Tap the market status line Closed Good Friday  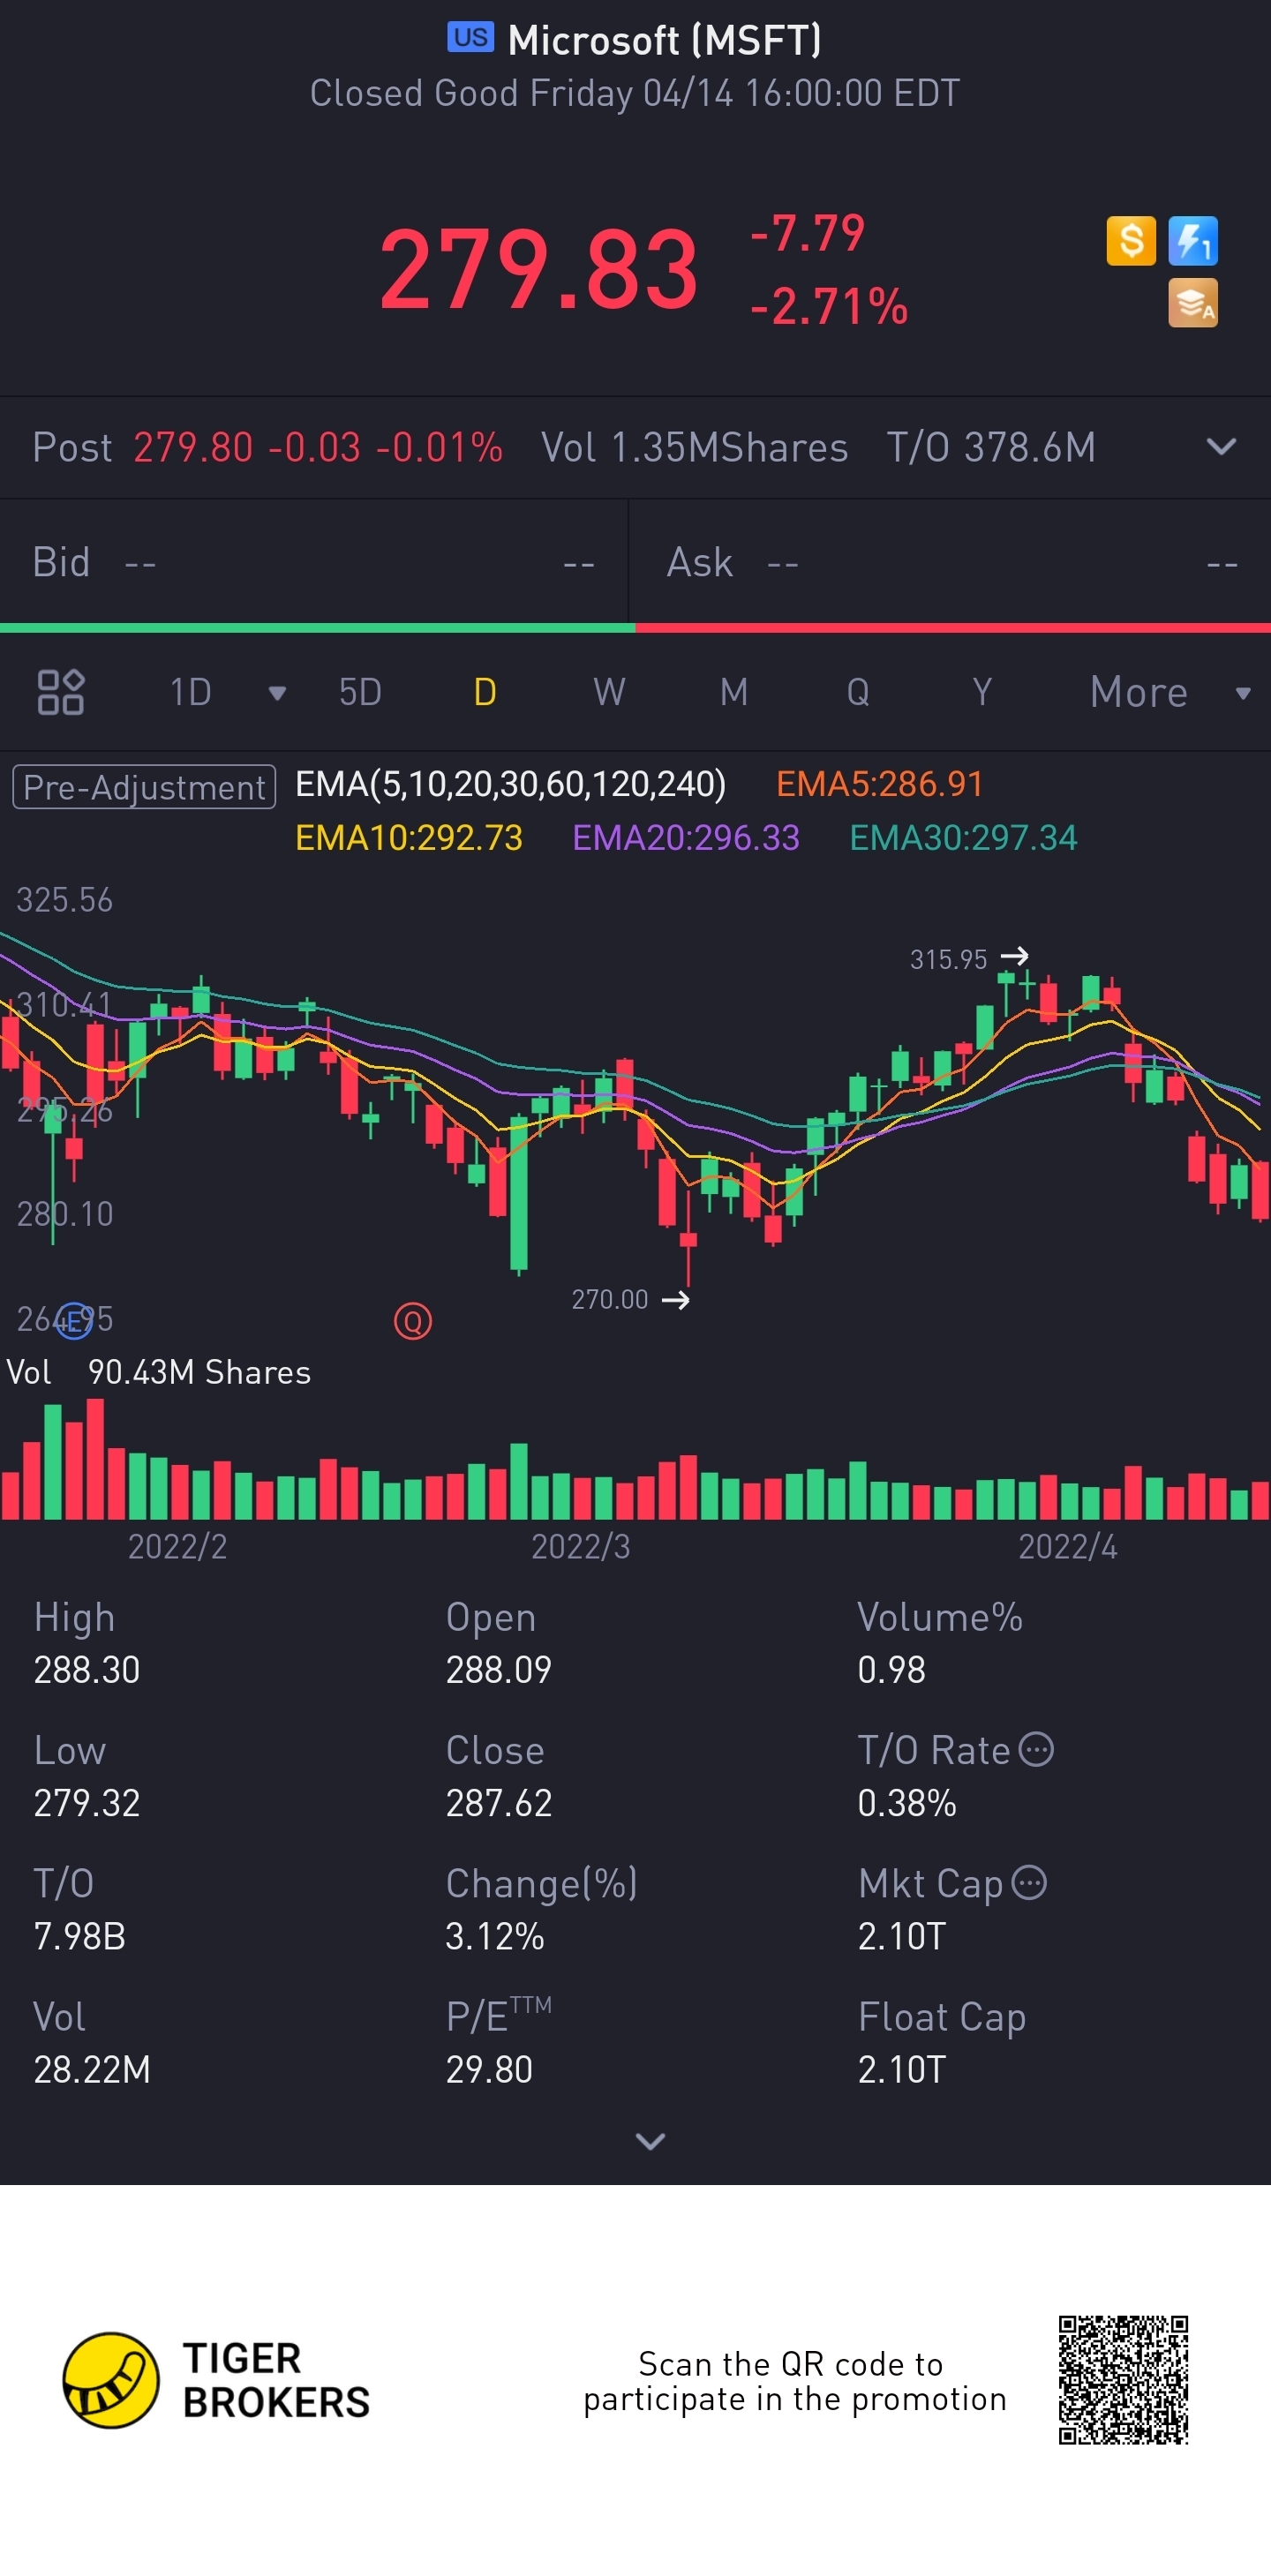pyautogui.click(x=635, y=93)
